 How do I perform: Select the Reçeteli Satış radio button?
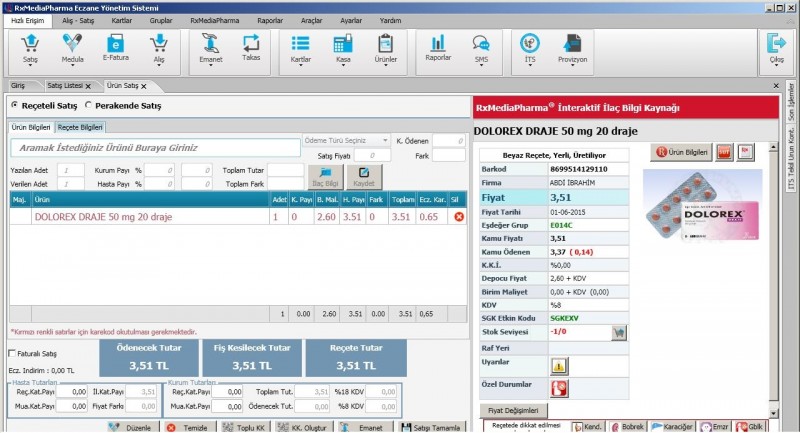pyautogui.click(x=15, y=106)
